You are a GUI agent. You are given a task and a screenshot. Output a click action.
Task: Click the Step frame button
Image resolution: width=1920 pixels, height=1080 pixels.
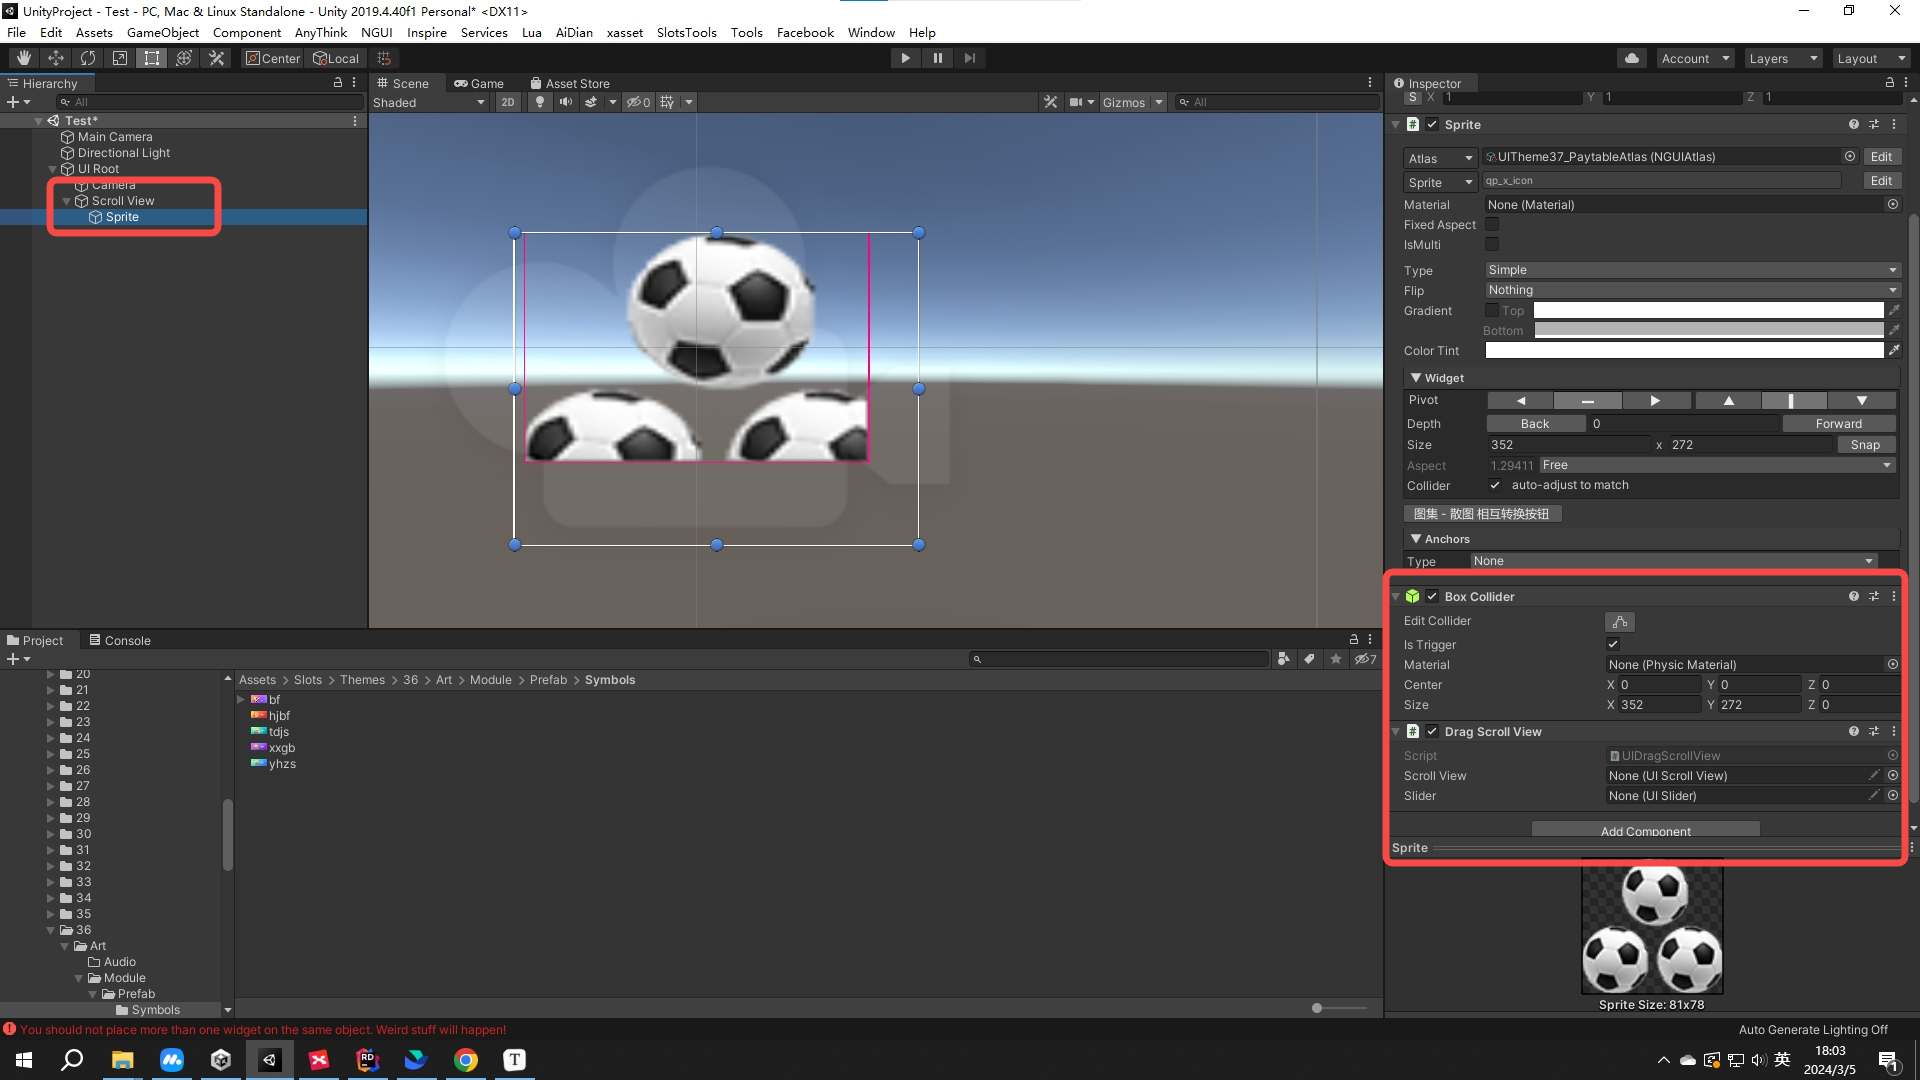(x=969, y=58)
